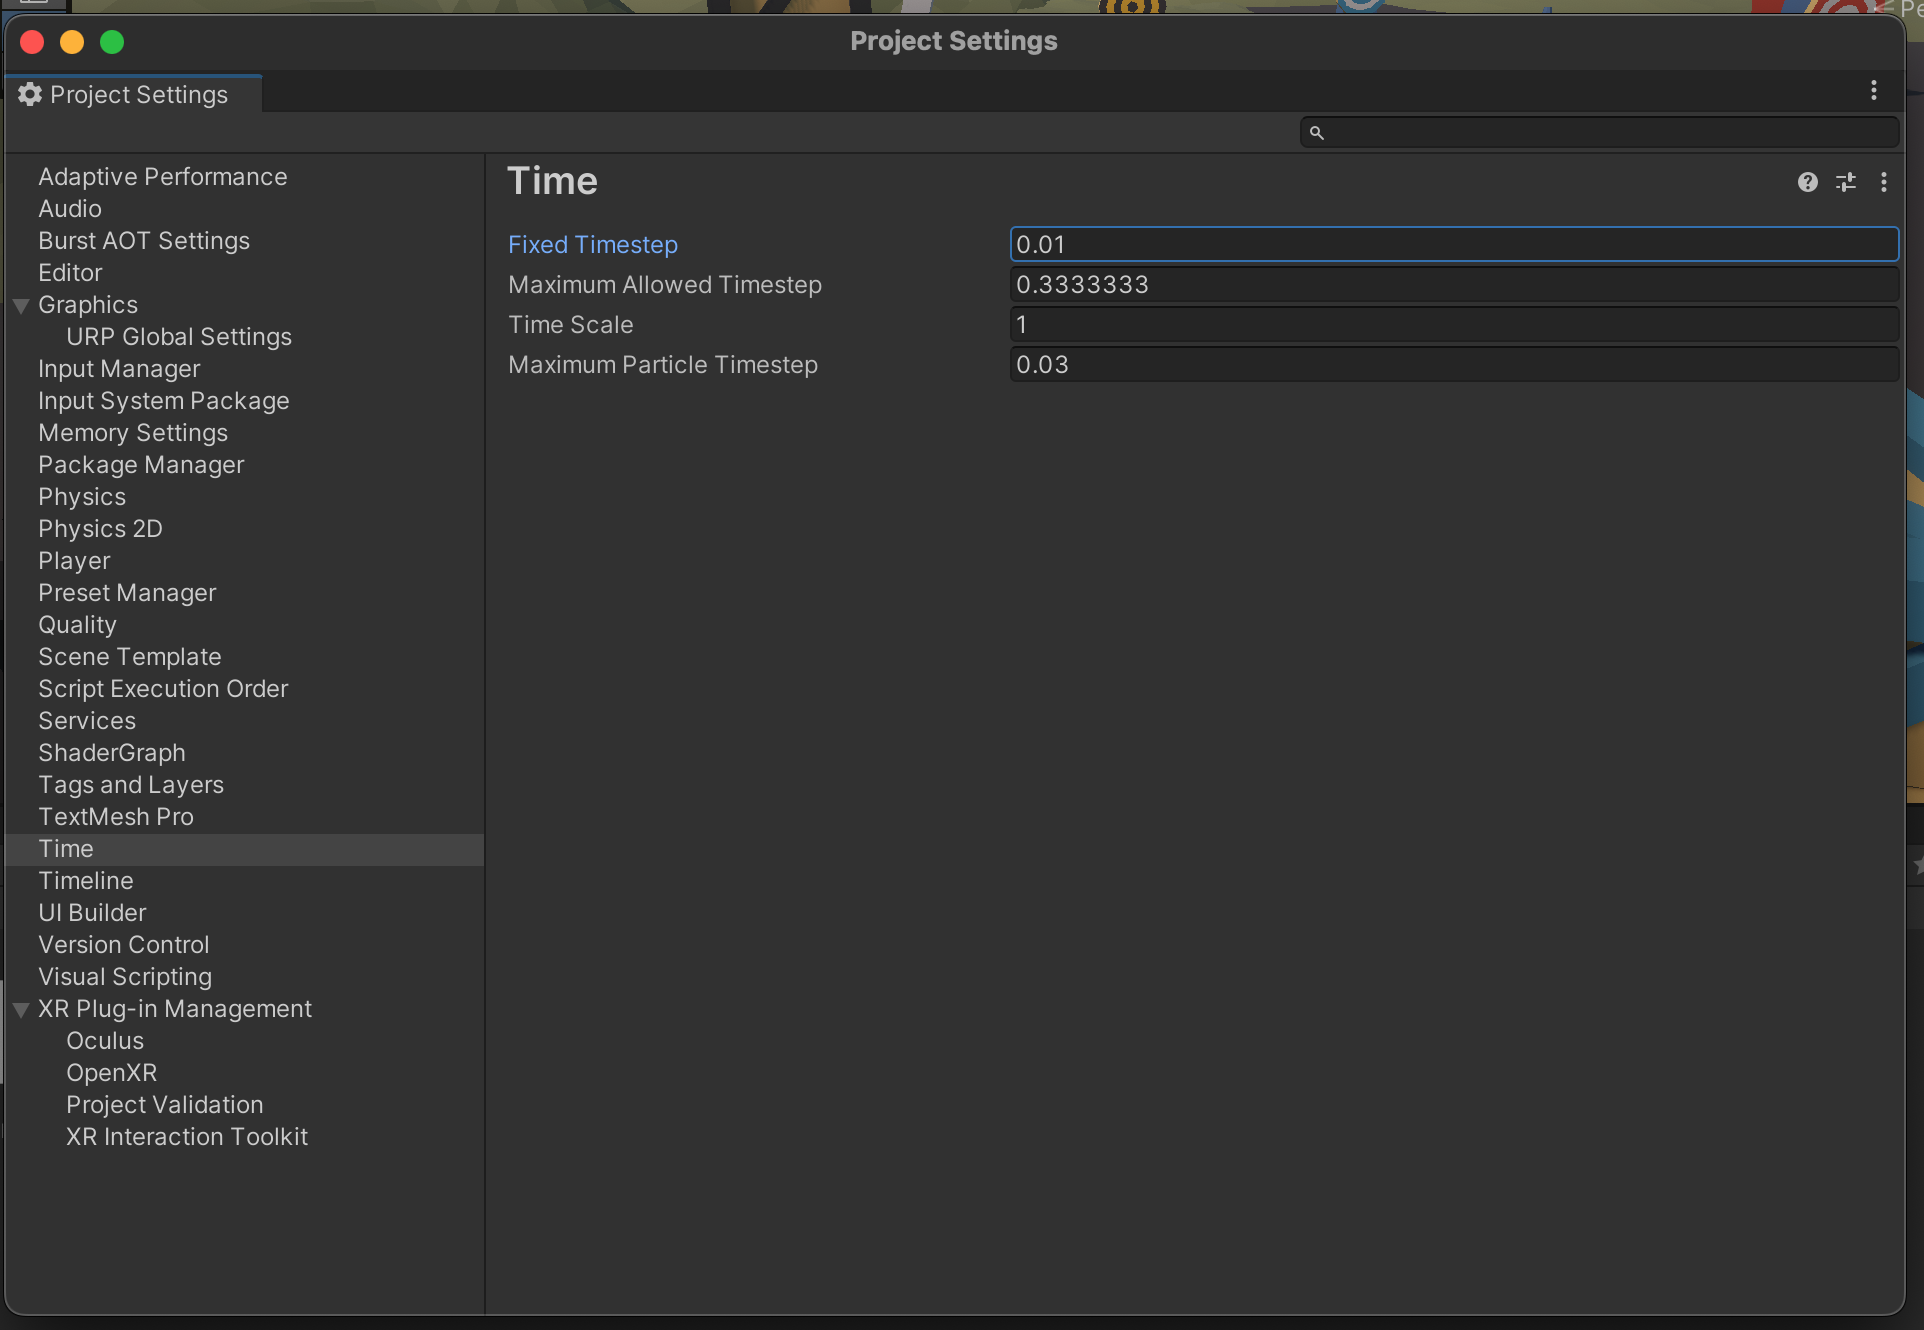This screenshot has width=1924, height=1330.
Task: Click the Time presets slider icon
Action: point(1846,182)
